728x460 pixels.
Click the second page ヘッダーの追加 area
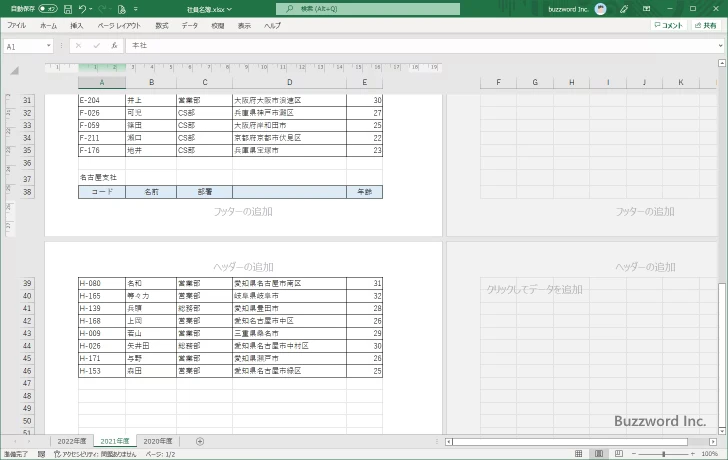645,267
